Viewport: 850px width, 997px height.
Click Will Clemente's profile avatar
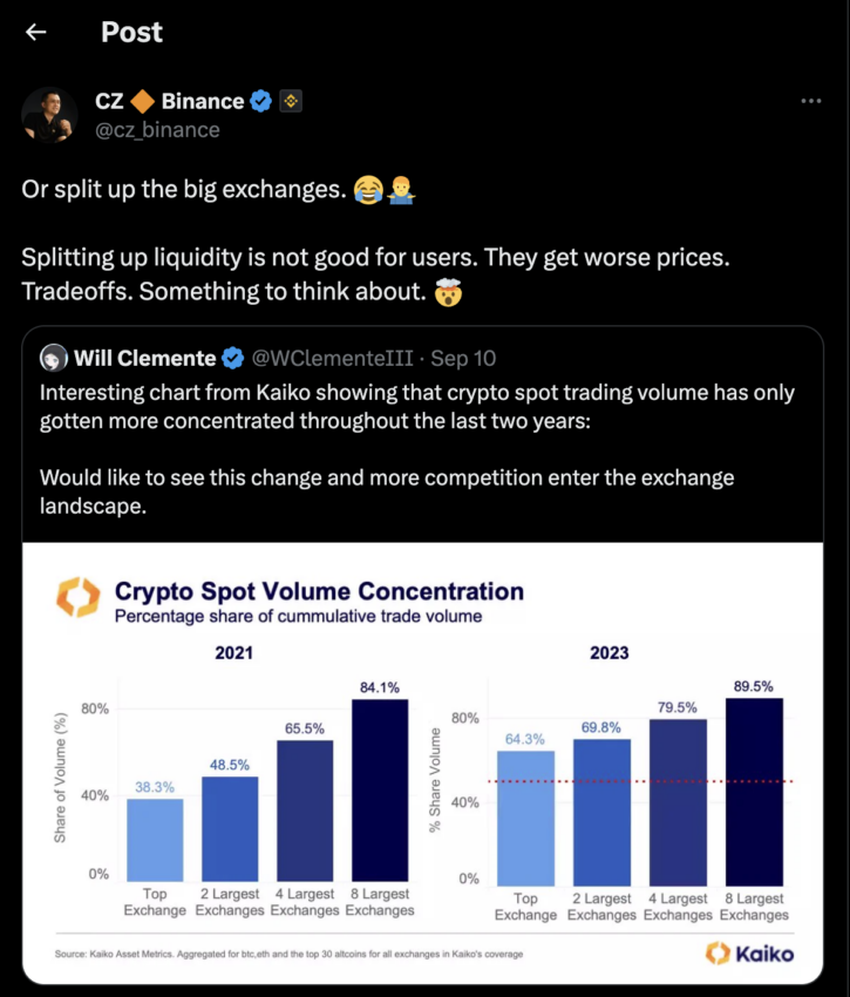(53, 357)
